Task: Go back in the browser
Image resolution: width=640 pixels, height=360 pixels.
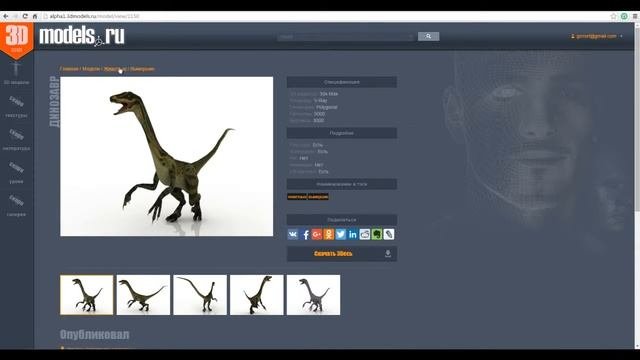Action: (x=6, y=16)
